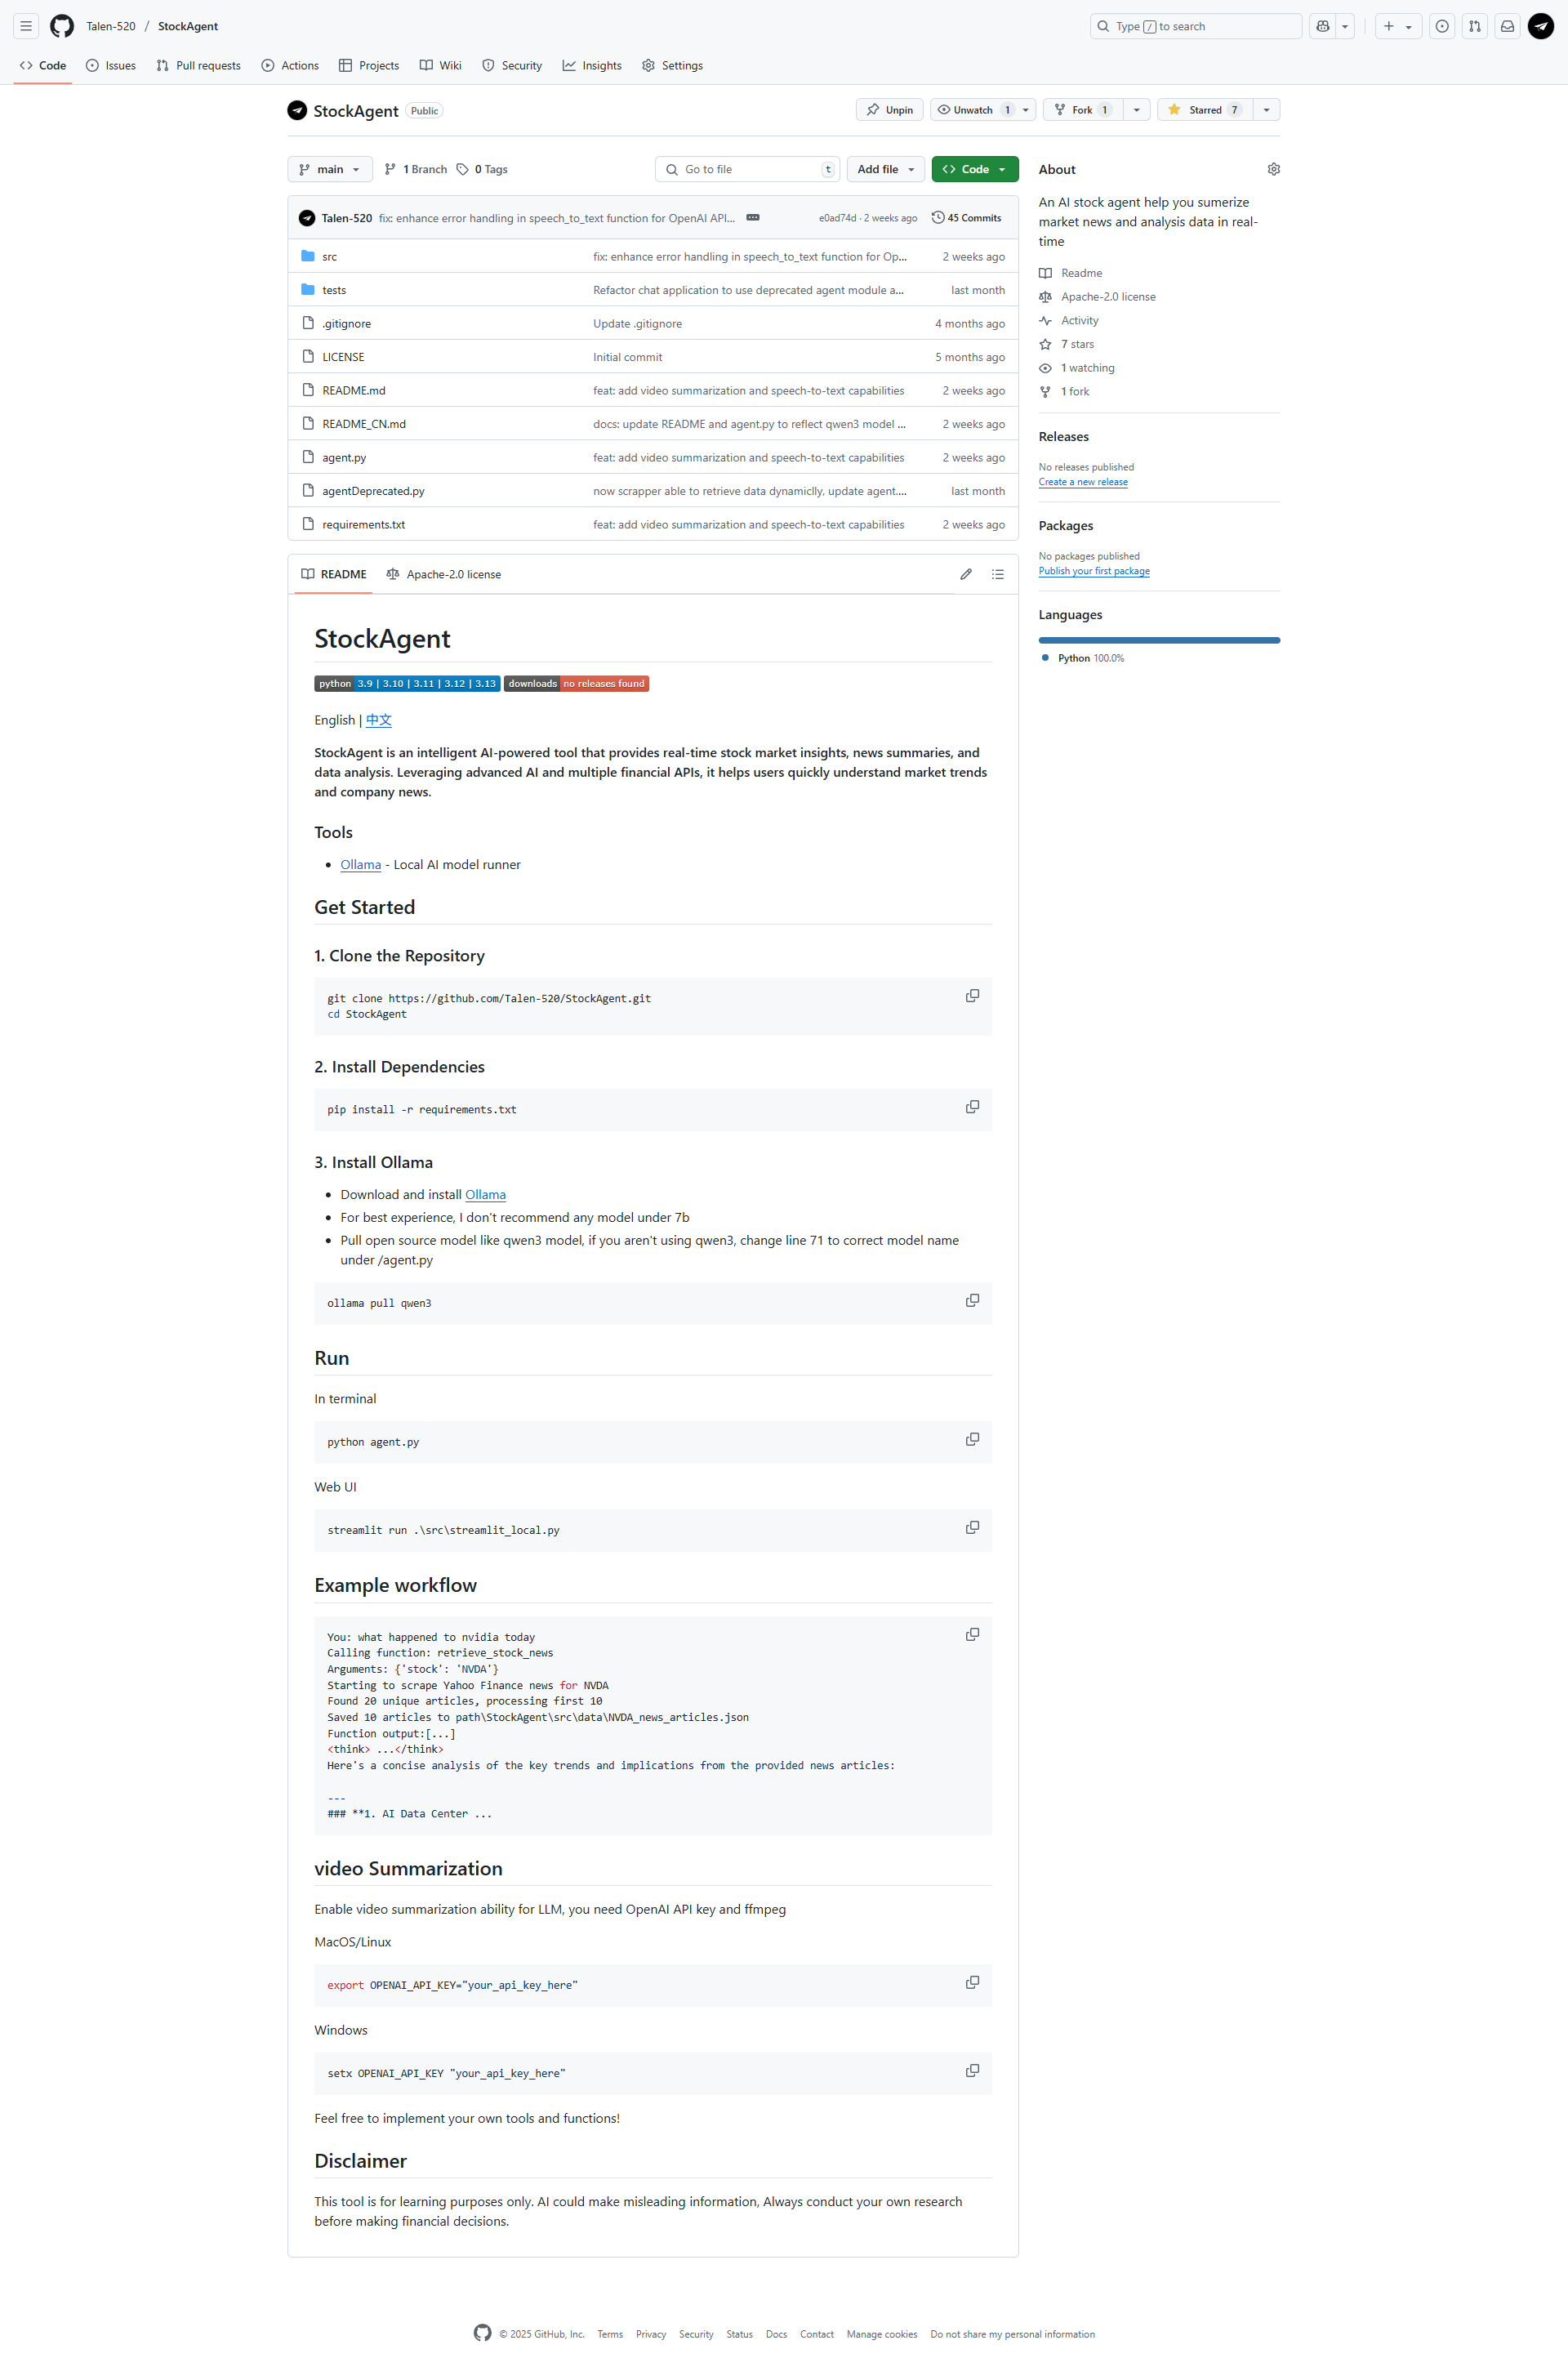Viewport: 1568px width, 2376px height.
Task: View the 0 Tags link
Action: (x=482, y=169)
